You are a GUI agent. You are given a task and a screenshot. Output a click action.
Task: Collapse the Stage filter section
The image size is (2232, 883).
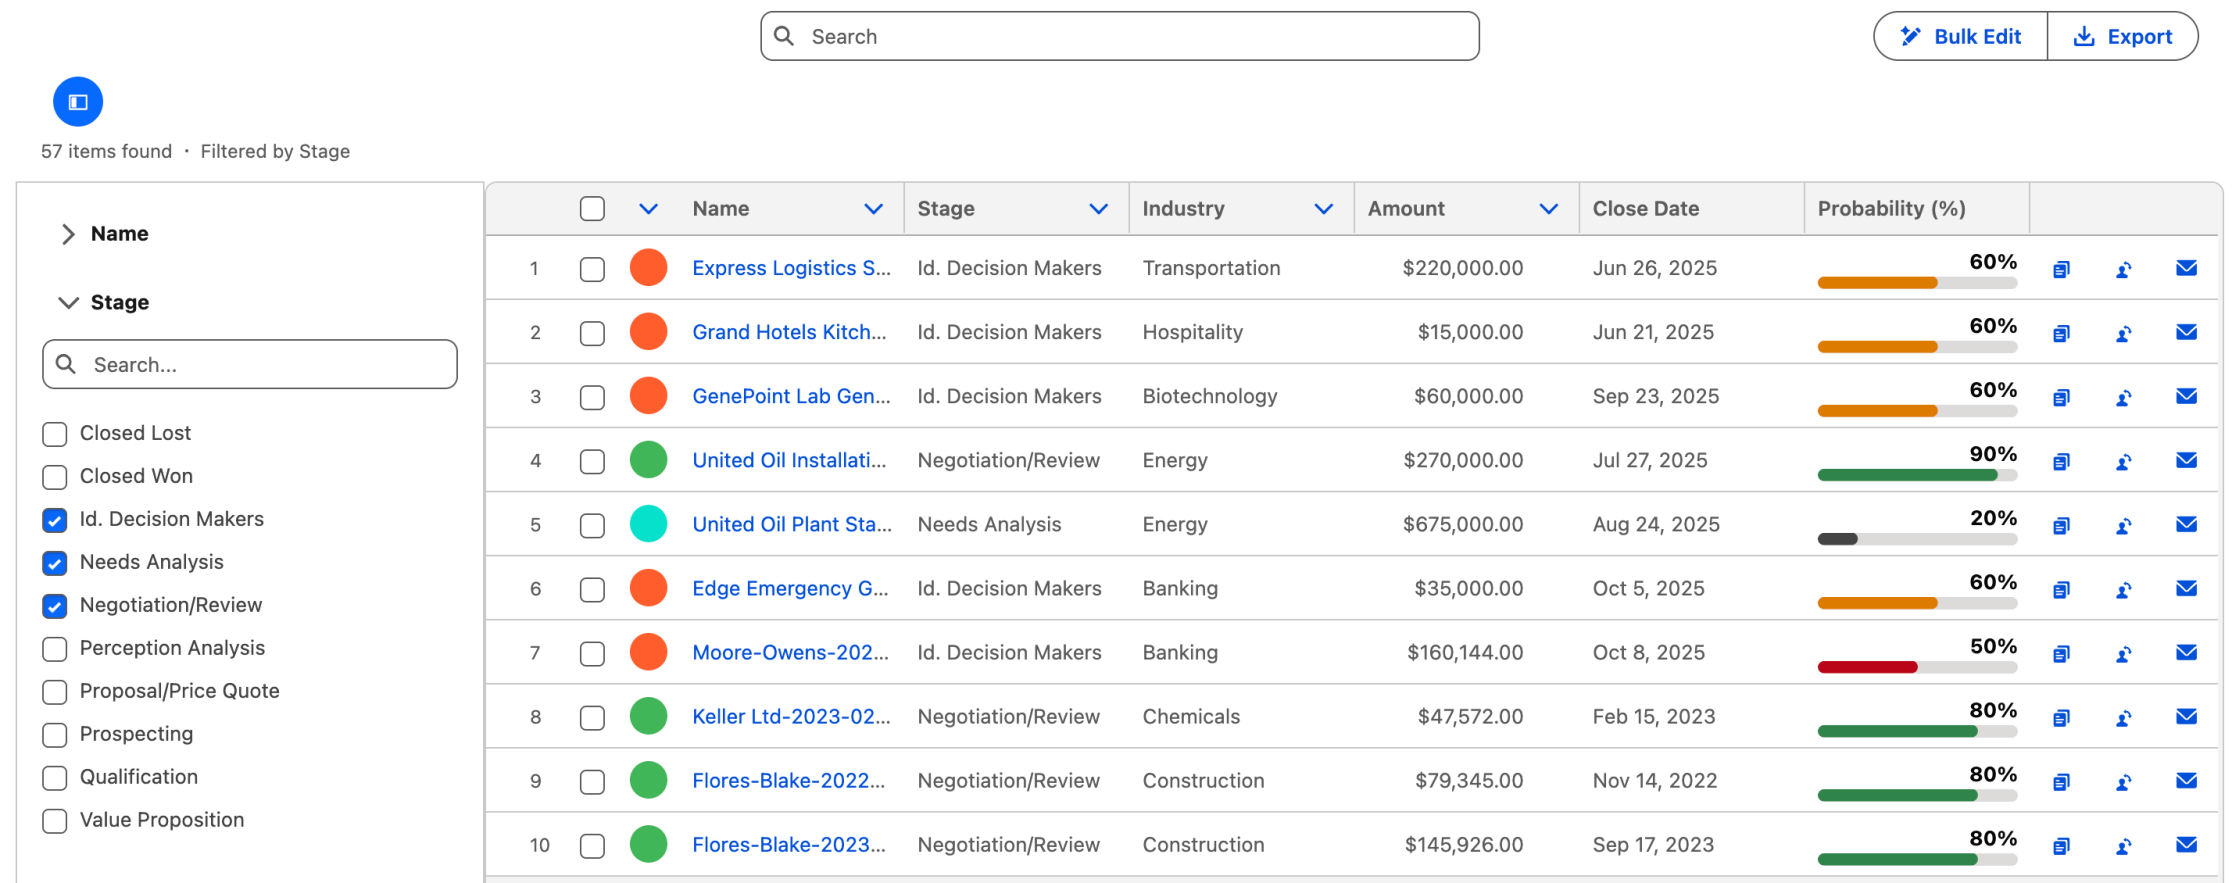[x=68, y=302]
